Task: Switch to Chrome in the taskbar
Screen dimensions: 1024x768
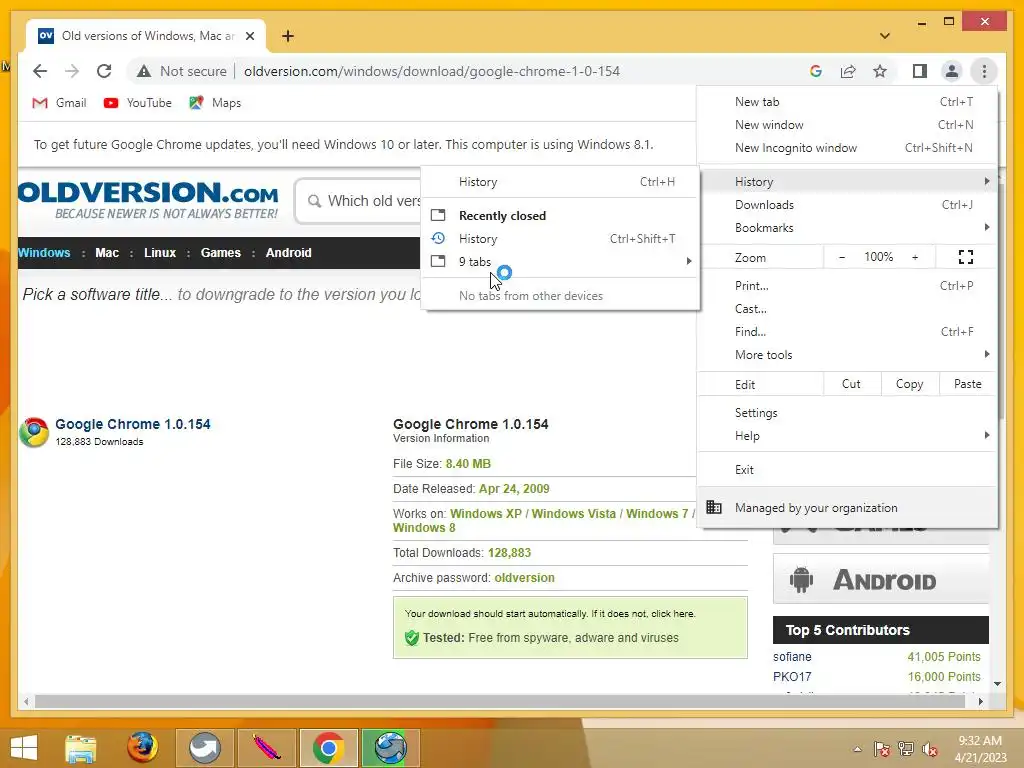Action: coord(328,748)
